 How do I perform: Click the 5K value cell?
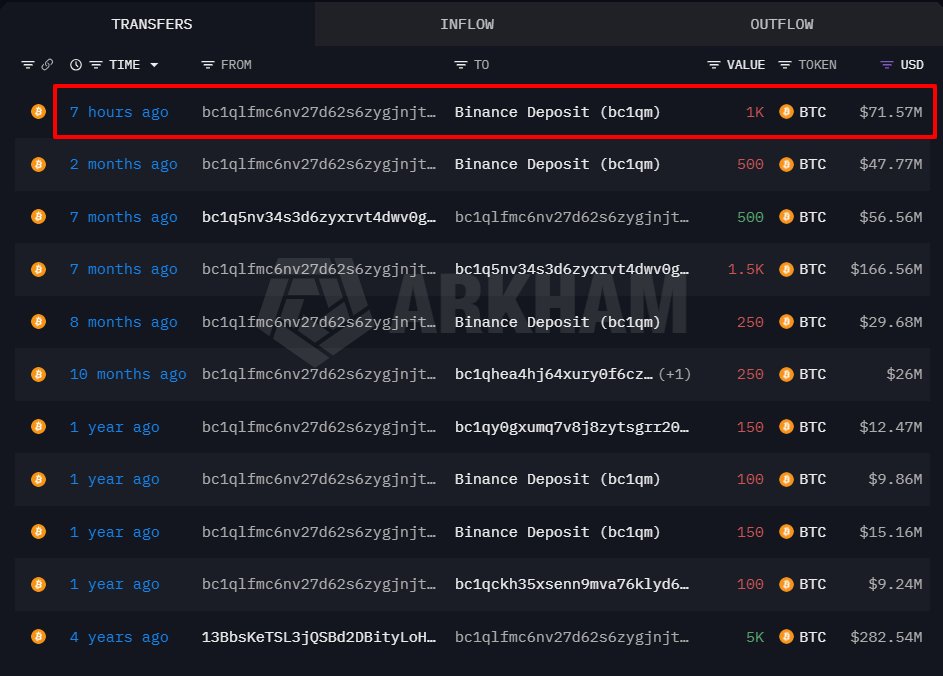point(755,637)
